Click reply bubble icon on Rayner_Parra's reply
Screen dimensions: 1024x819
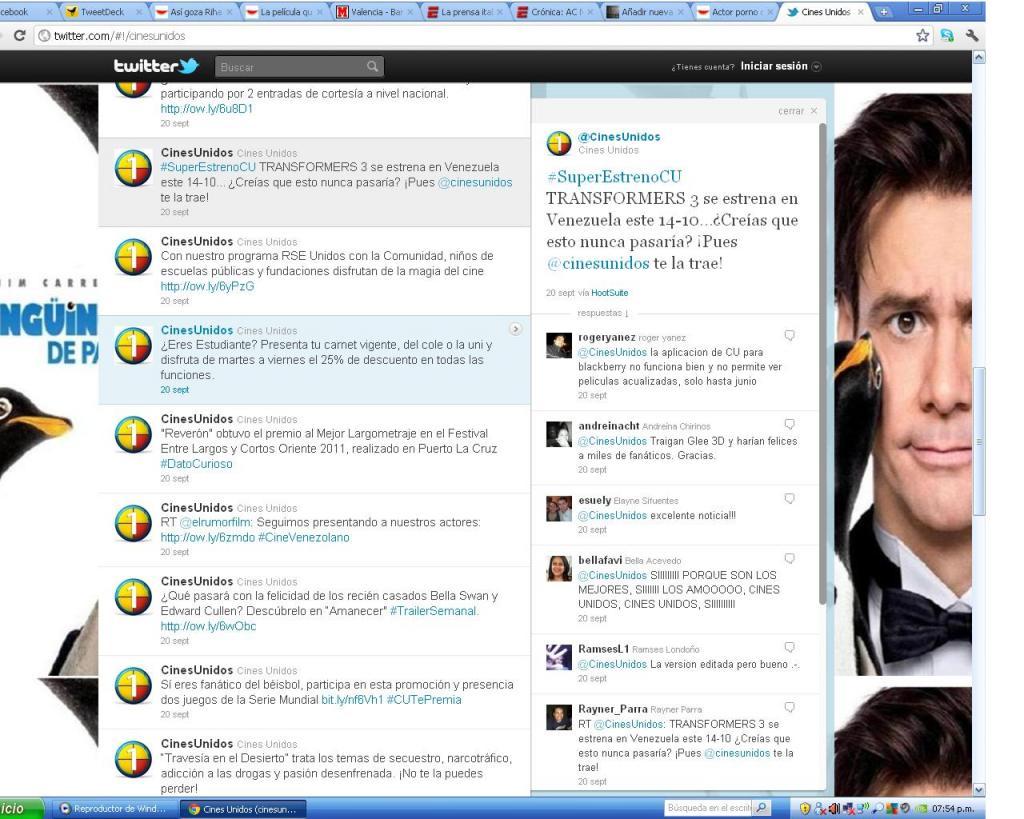pos(790,707)
